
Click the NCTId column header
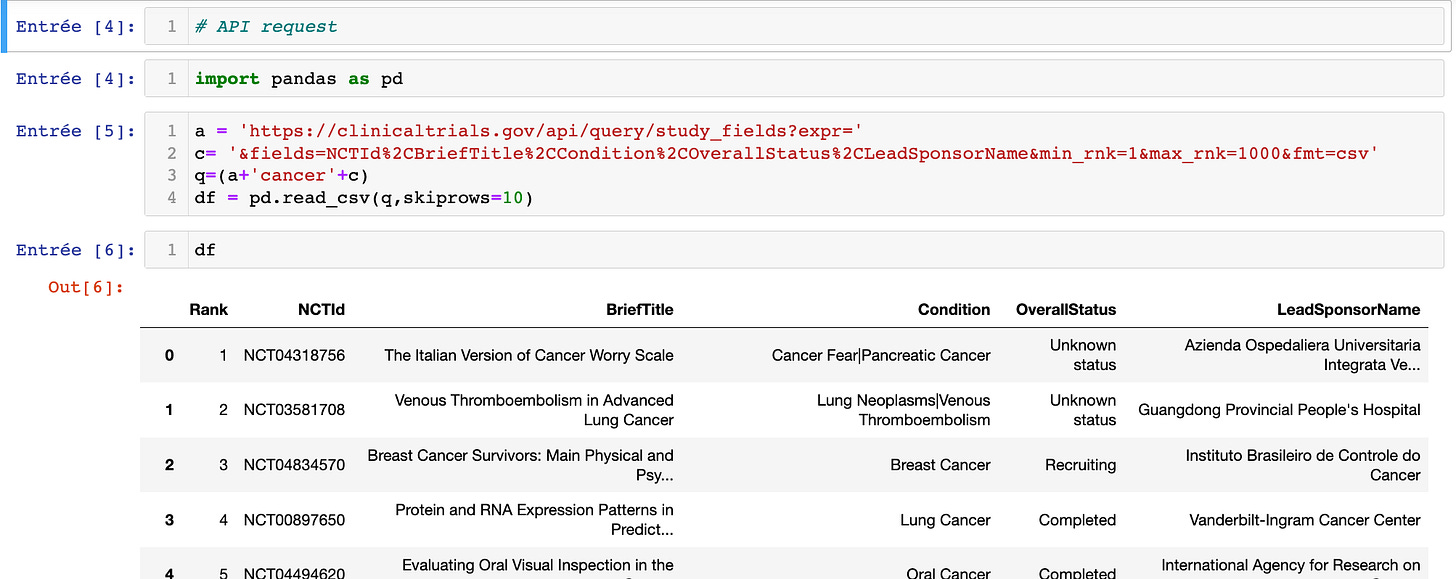[x=321, y=310]
